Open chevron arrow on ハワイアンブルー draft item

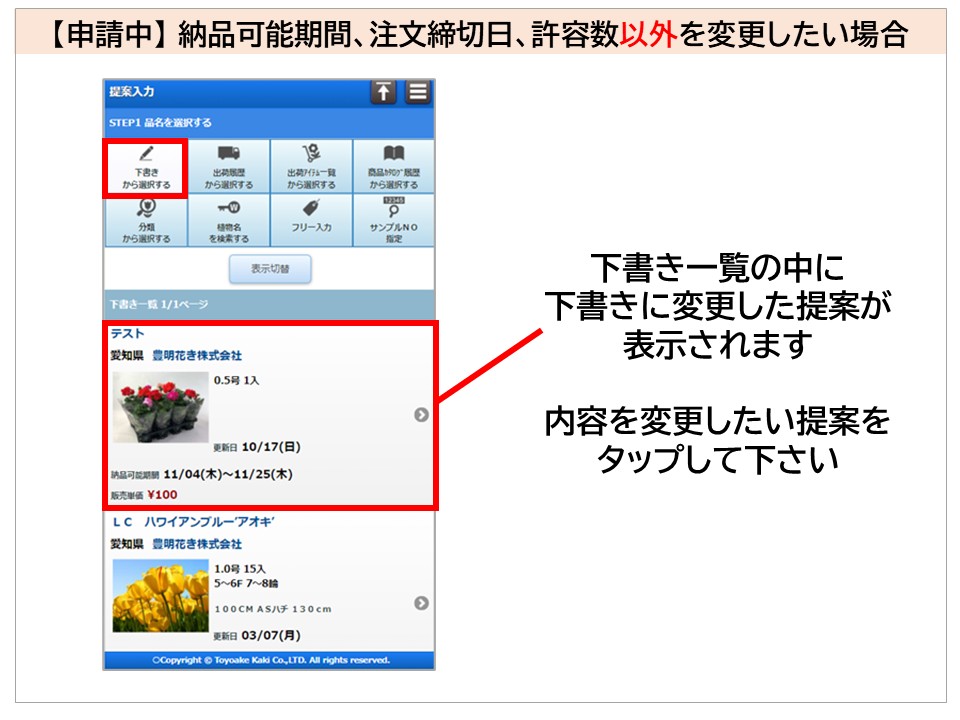[x=421, y=603]
